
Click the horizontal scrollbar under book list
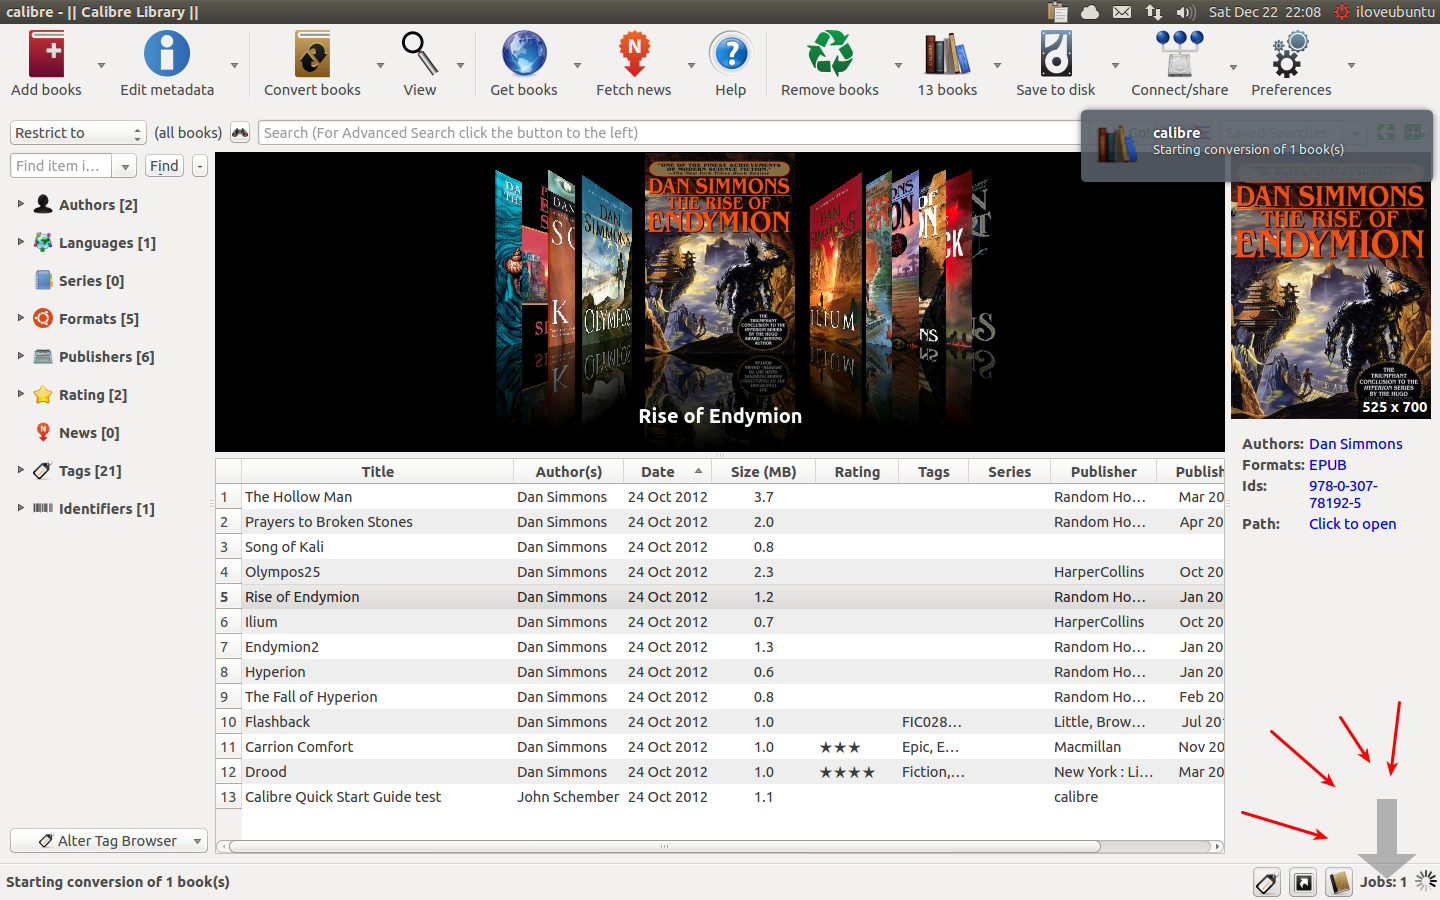point(664,846)
